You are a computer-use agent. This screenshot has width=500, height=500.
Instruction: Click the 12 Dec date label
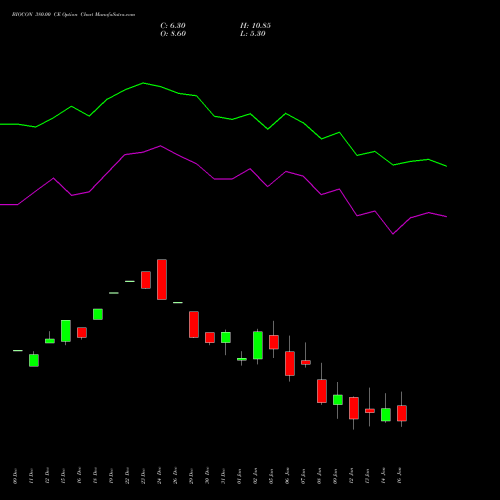pos(47,476)
